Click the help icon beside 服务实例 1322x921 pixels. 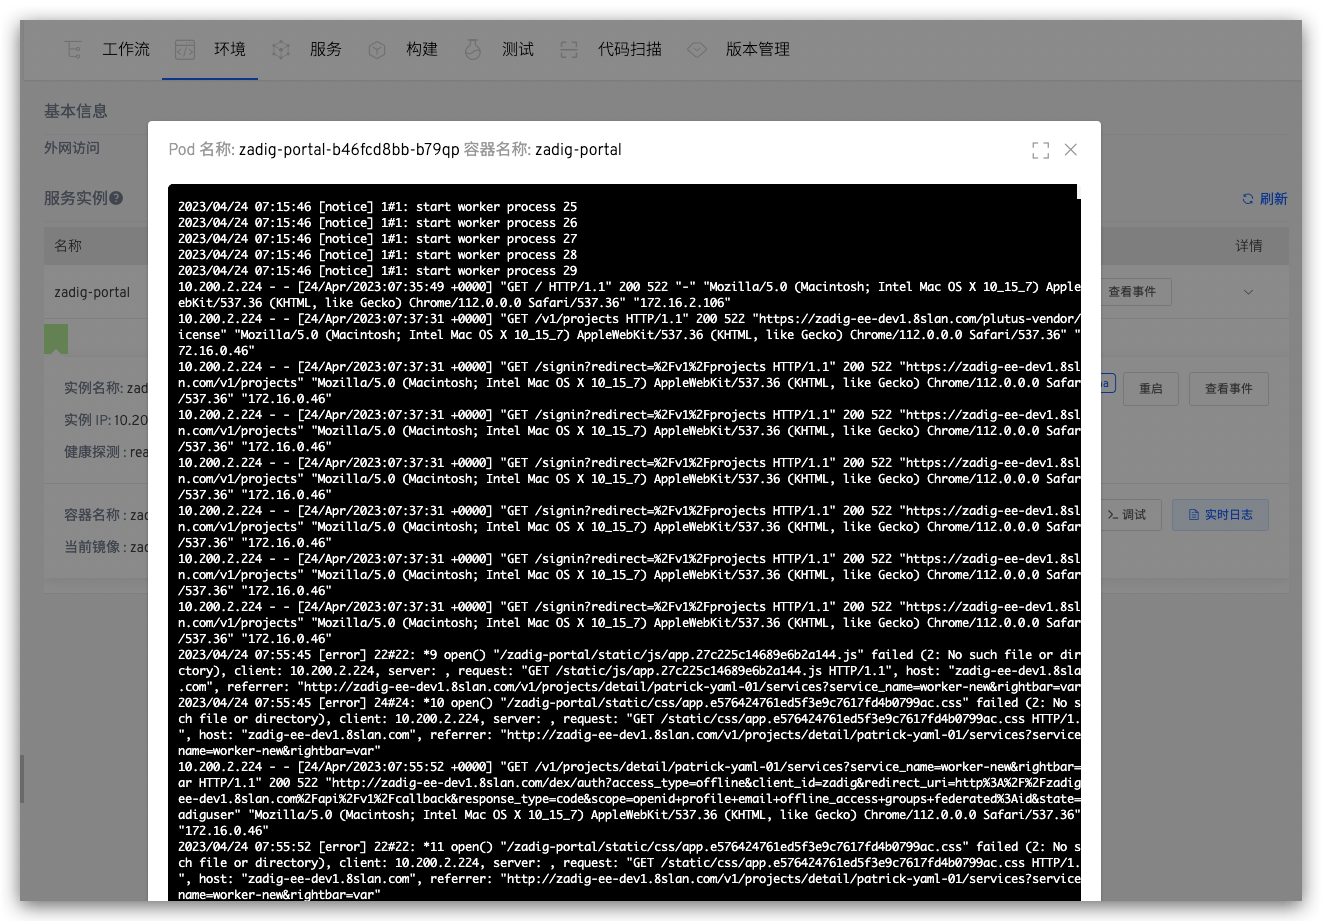(x=117, y=199)
